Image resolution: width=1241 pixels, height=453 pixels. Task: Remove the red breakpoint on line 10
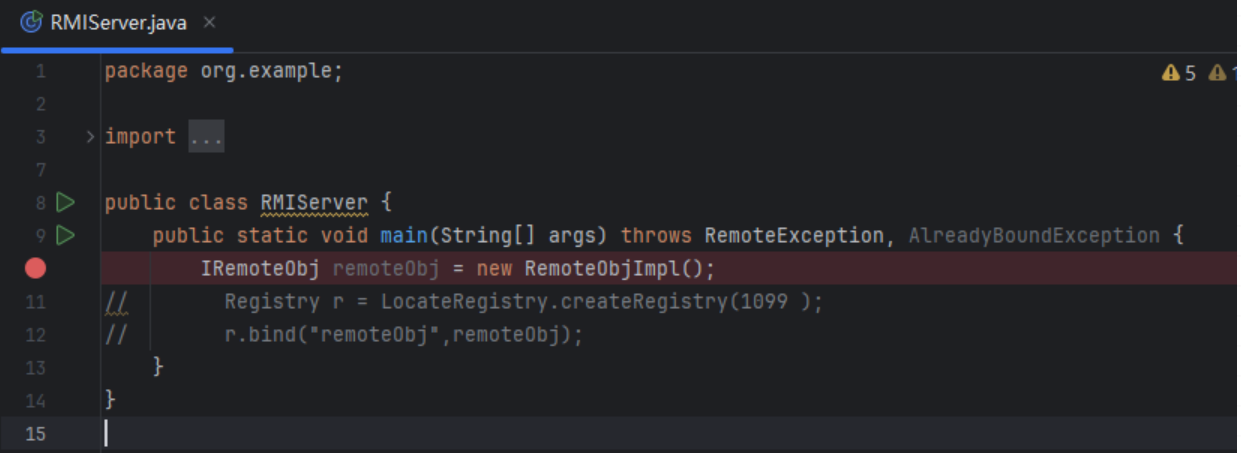35,268
